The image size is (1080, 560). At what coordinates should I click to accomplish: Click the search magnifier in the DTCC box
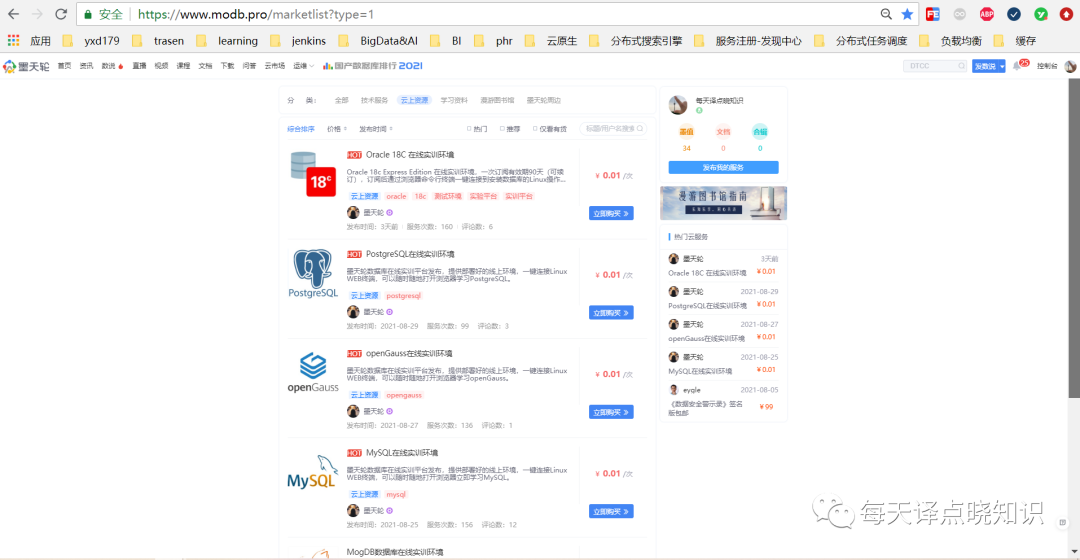coord(961,66)
